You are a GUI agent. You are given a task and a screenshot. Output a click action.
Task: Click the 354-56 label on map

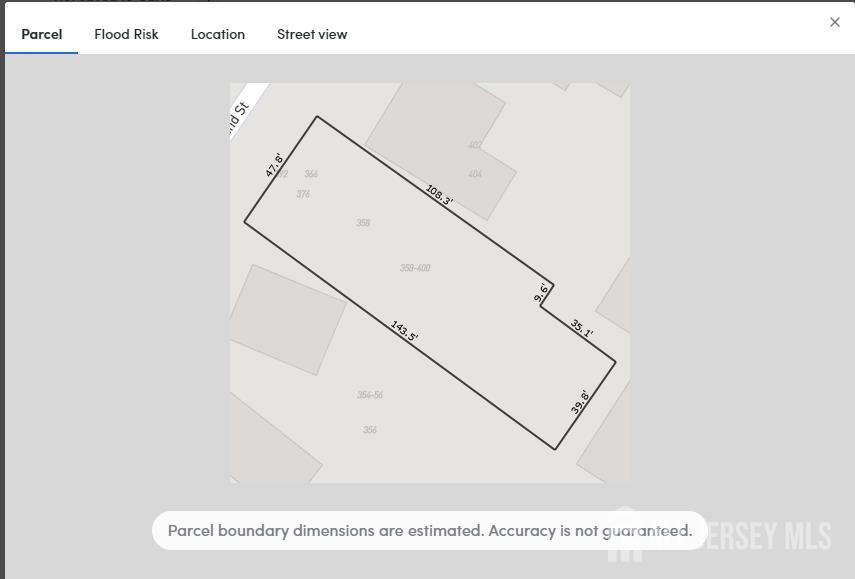[x=370, y=395]
